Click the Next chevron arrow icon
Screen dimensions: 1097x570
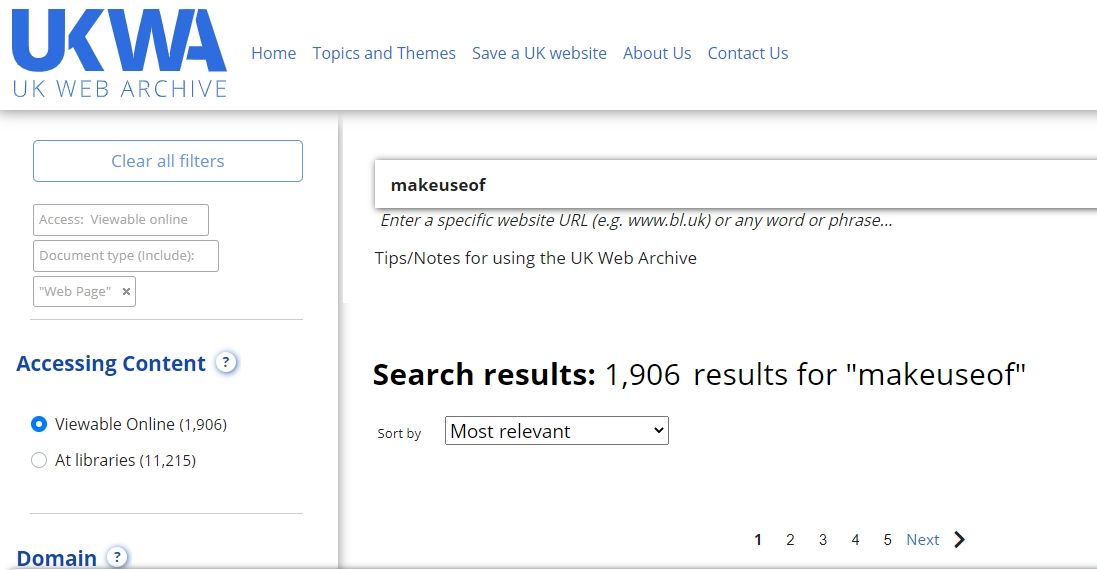pos(959,539)
